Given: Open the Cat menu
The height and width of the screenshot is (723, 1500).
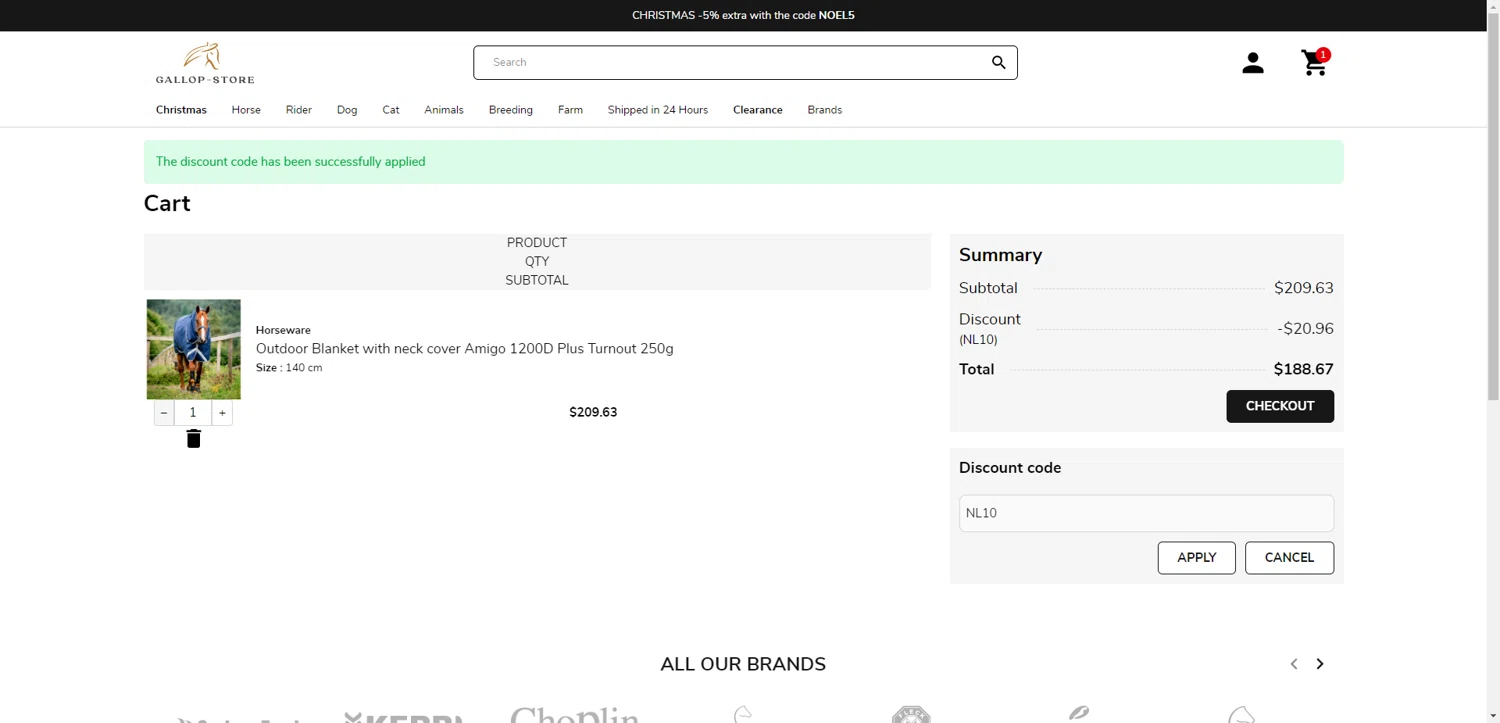Looking at the screenshot, I should coord(391,110).
